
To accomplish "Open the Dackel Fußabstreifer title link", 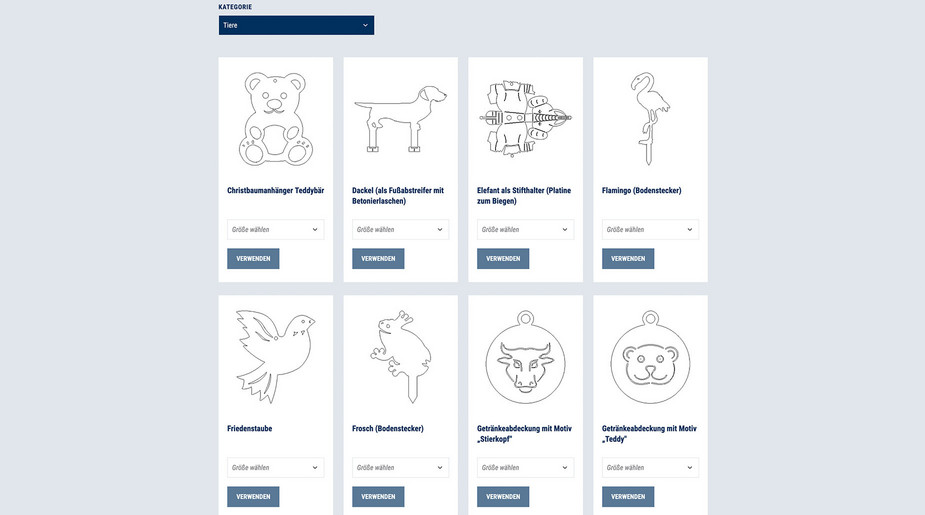I will point(398,196).
